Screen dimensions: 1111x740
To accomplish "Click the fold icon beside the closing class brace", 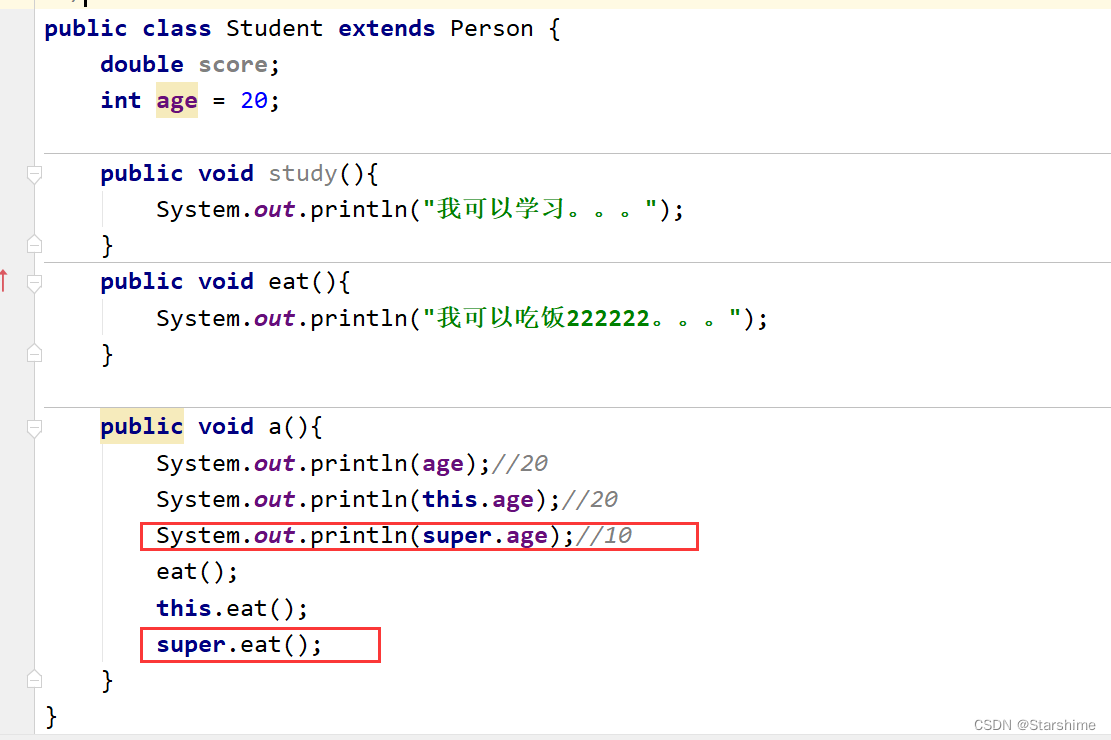I will coord(34,679).
